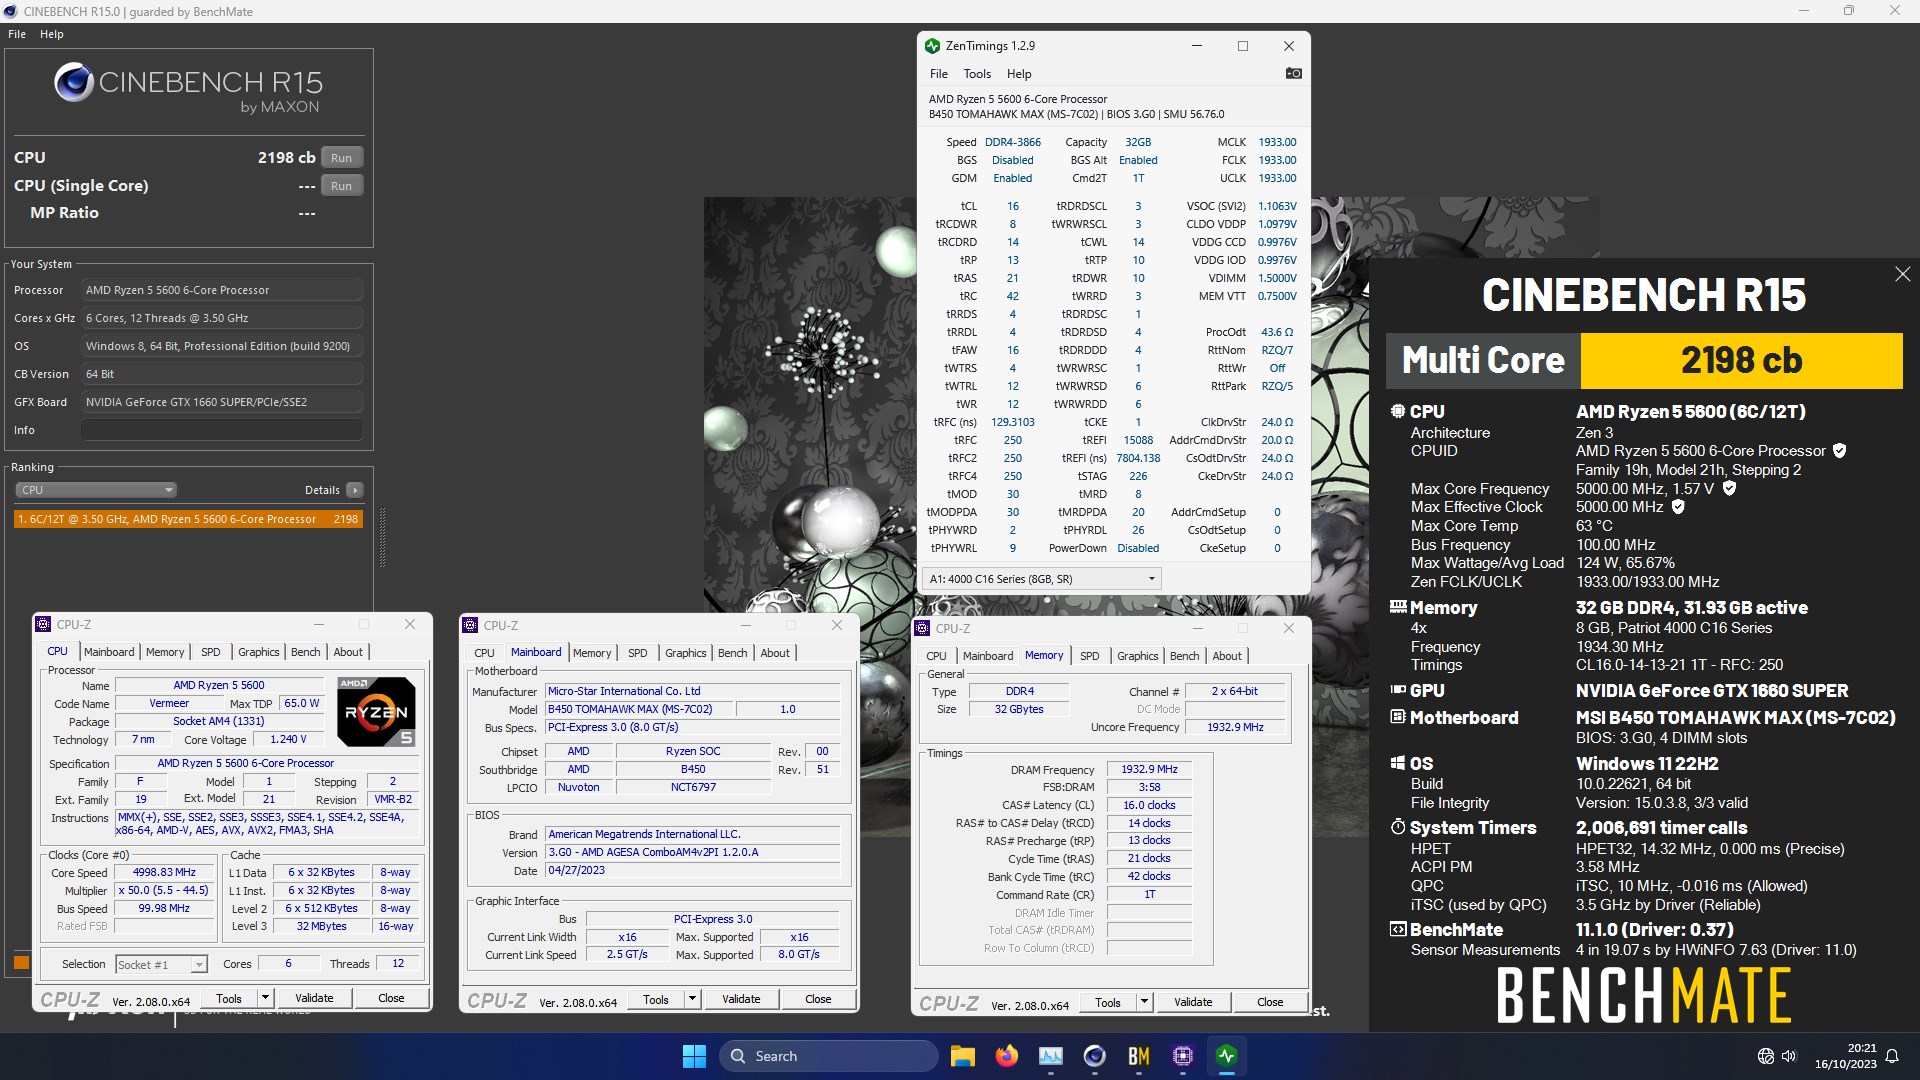This screenshot has height=1080, width=1920.
Task: Open the Details arrow in Ranking
Action: (354, 490)
